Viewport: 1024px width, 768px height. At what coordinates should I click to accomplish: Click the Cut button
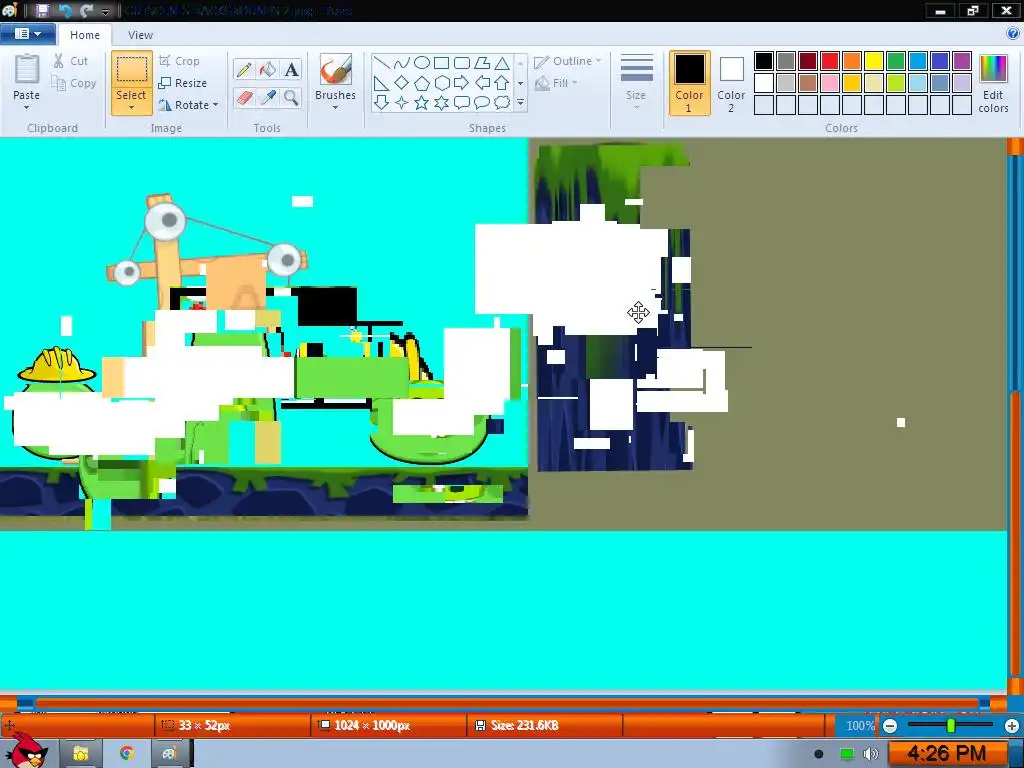pyautogui.click(x=71, y=61)
